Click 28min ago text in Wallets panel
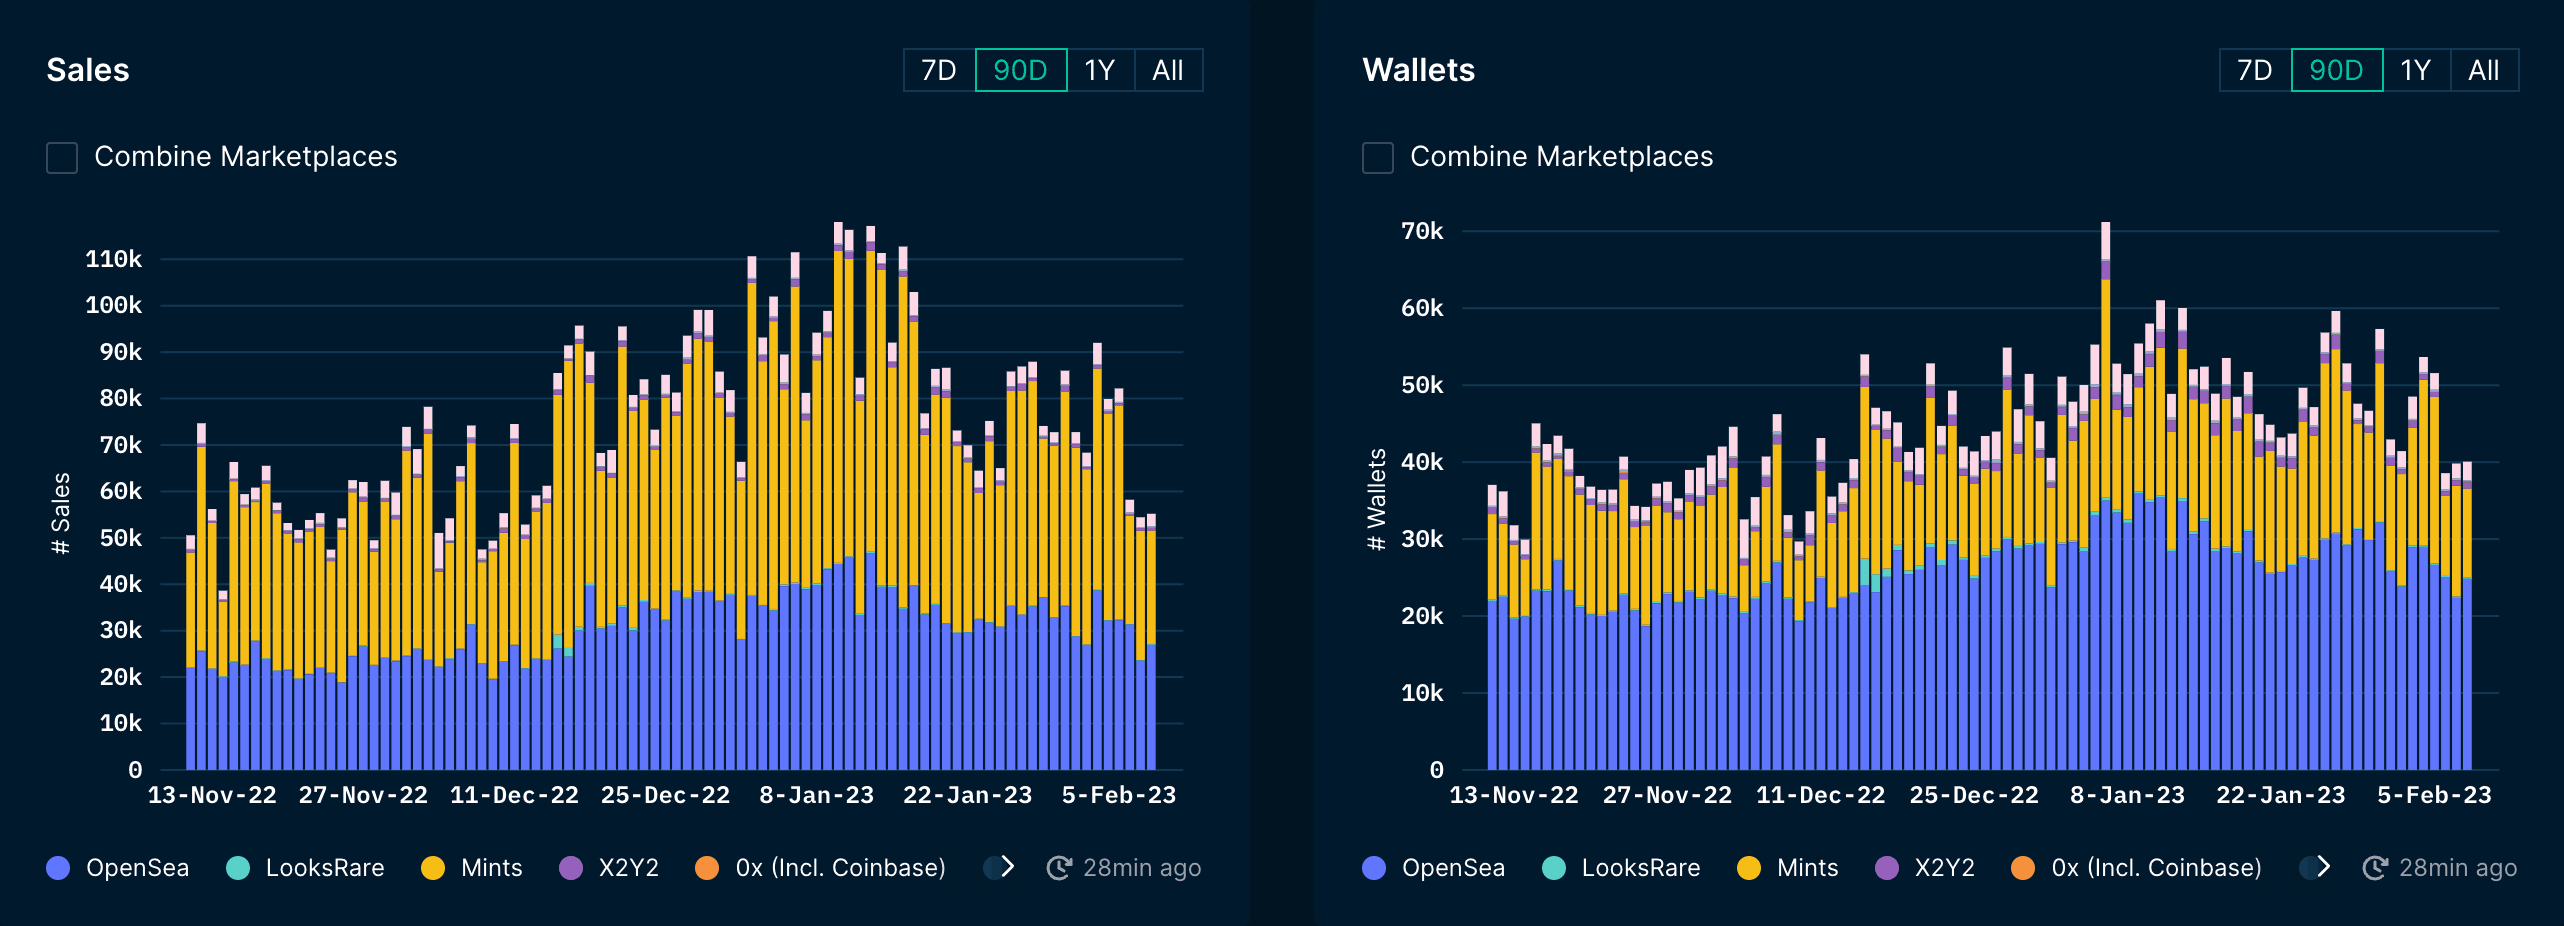2564x926 pixels. pos(2458,868)
